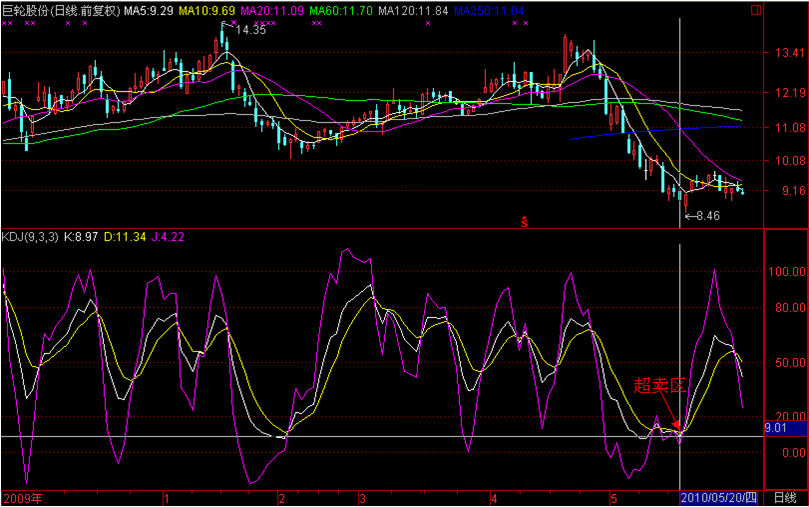810x507 pixels.
Task: Click the 10.08 price axis label
Action: [790, 161]
